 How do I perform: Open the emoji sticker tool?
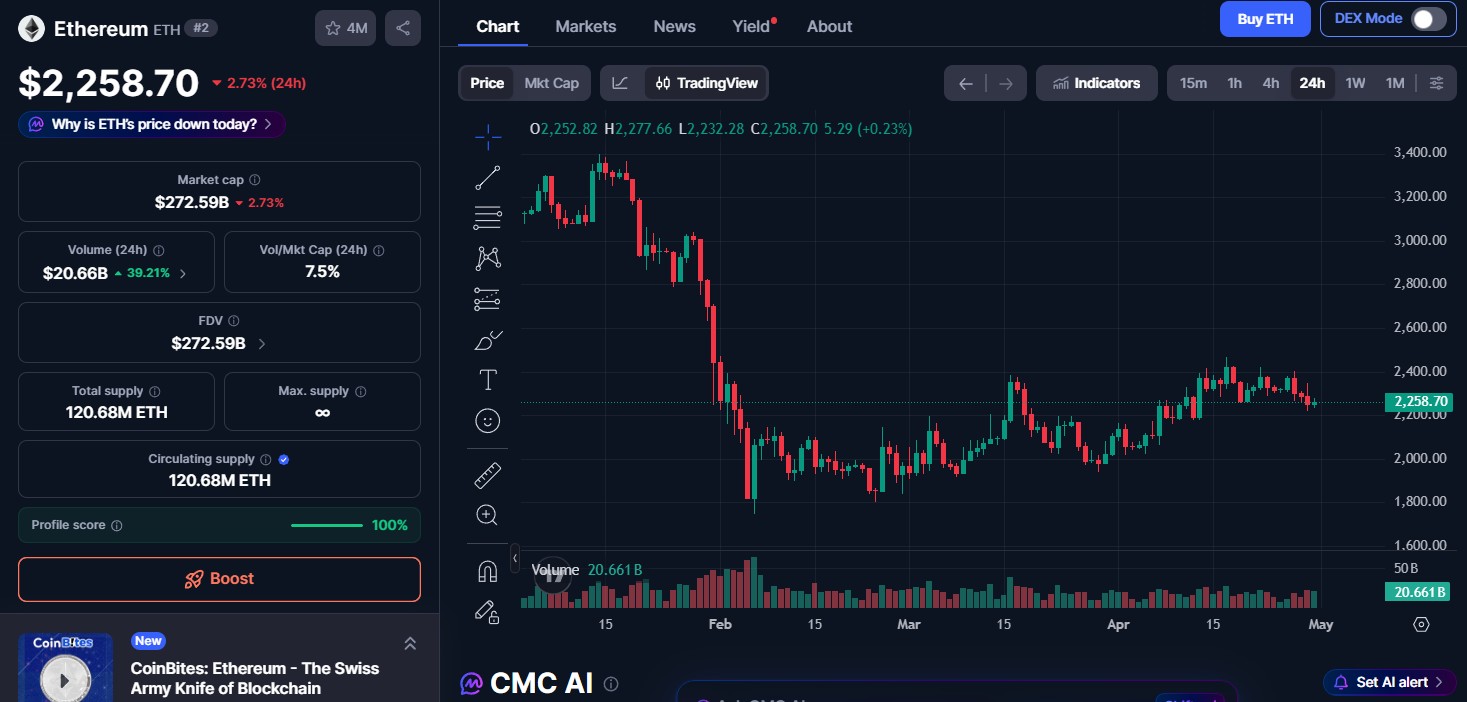click(x=487, y=420)
